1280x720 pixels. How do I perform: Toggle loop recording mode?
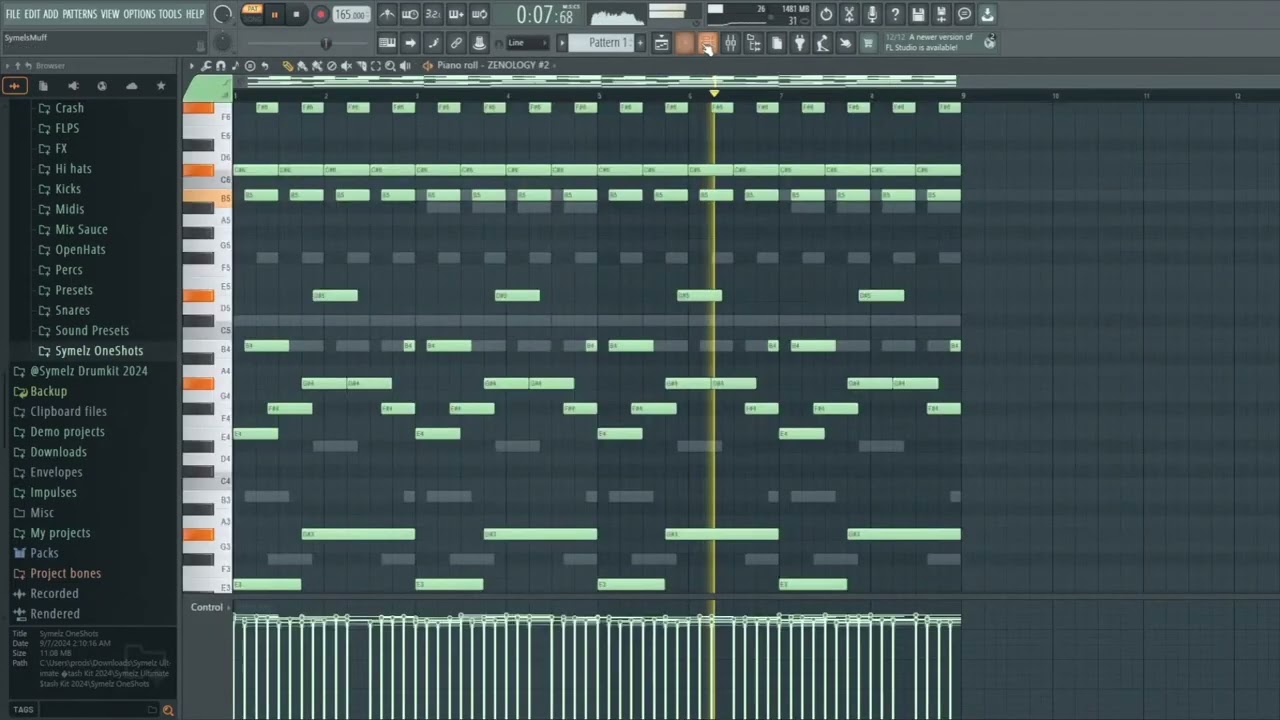(x=479, y=14)
